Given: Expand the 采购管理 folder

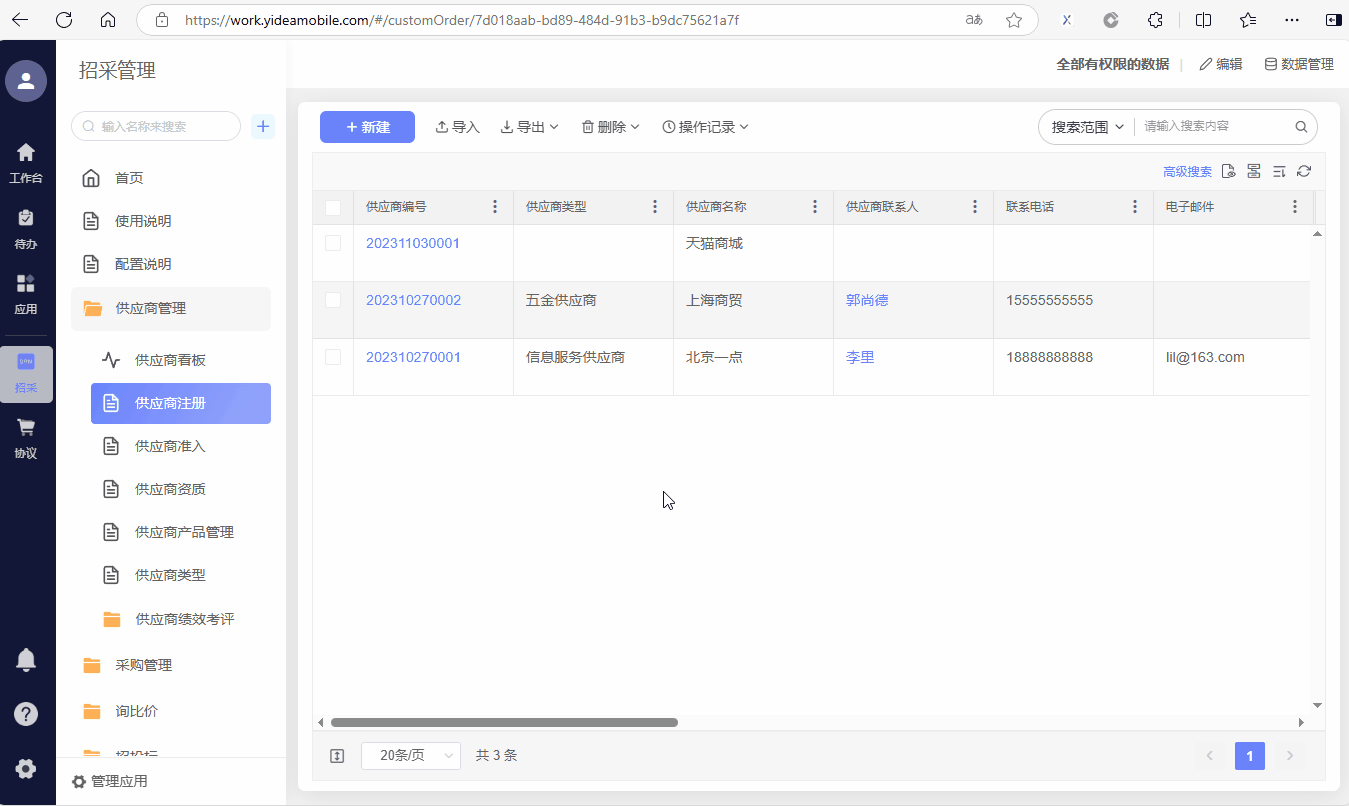Looking at the screenshot, I should 143,665.
